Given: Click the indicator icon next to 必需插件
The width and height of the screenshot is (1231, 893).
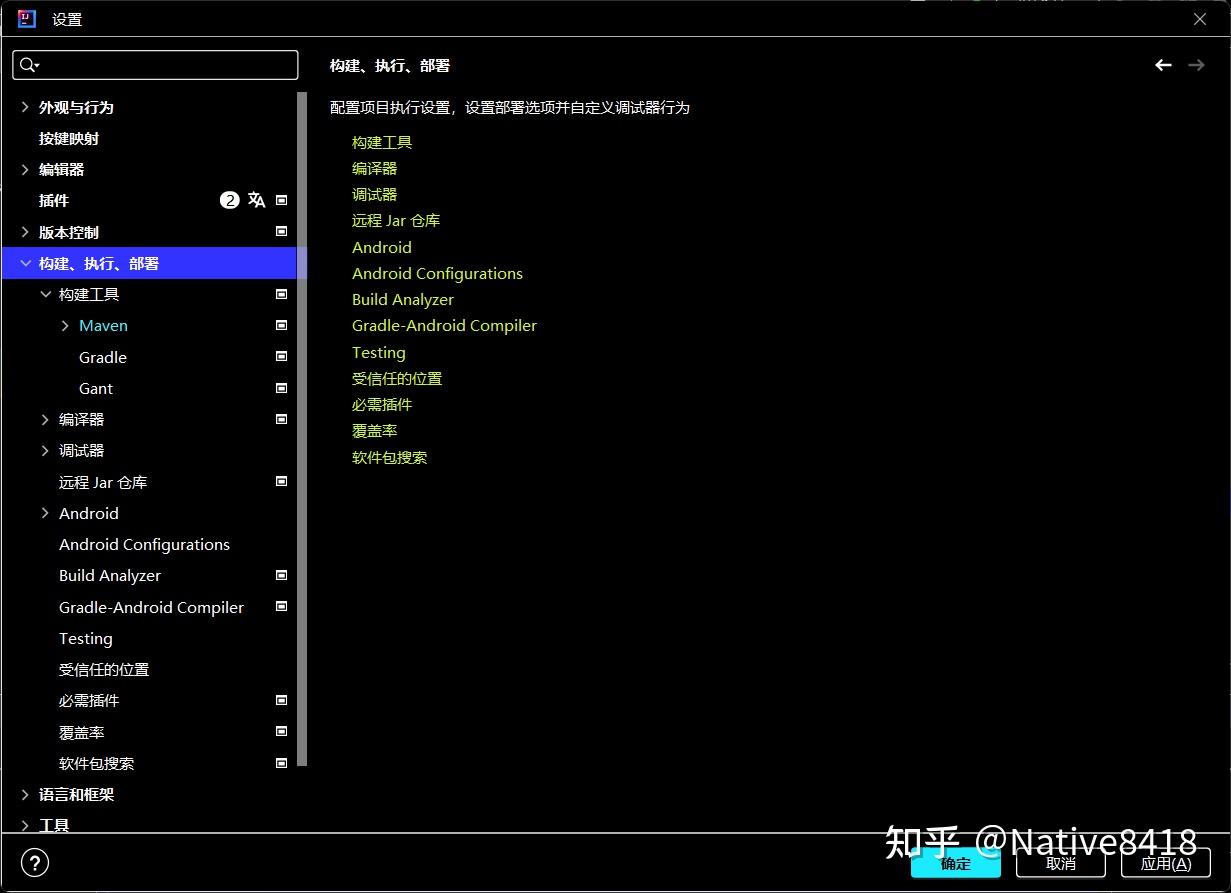Looking at the screenshot, I should click(x=281, y=700).
